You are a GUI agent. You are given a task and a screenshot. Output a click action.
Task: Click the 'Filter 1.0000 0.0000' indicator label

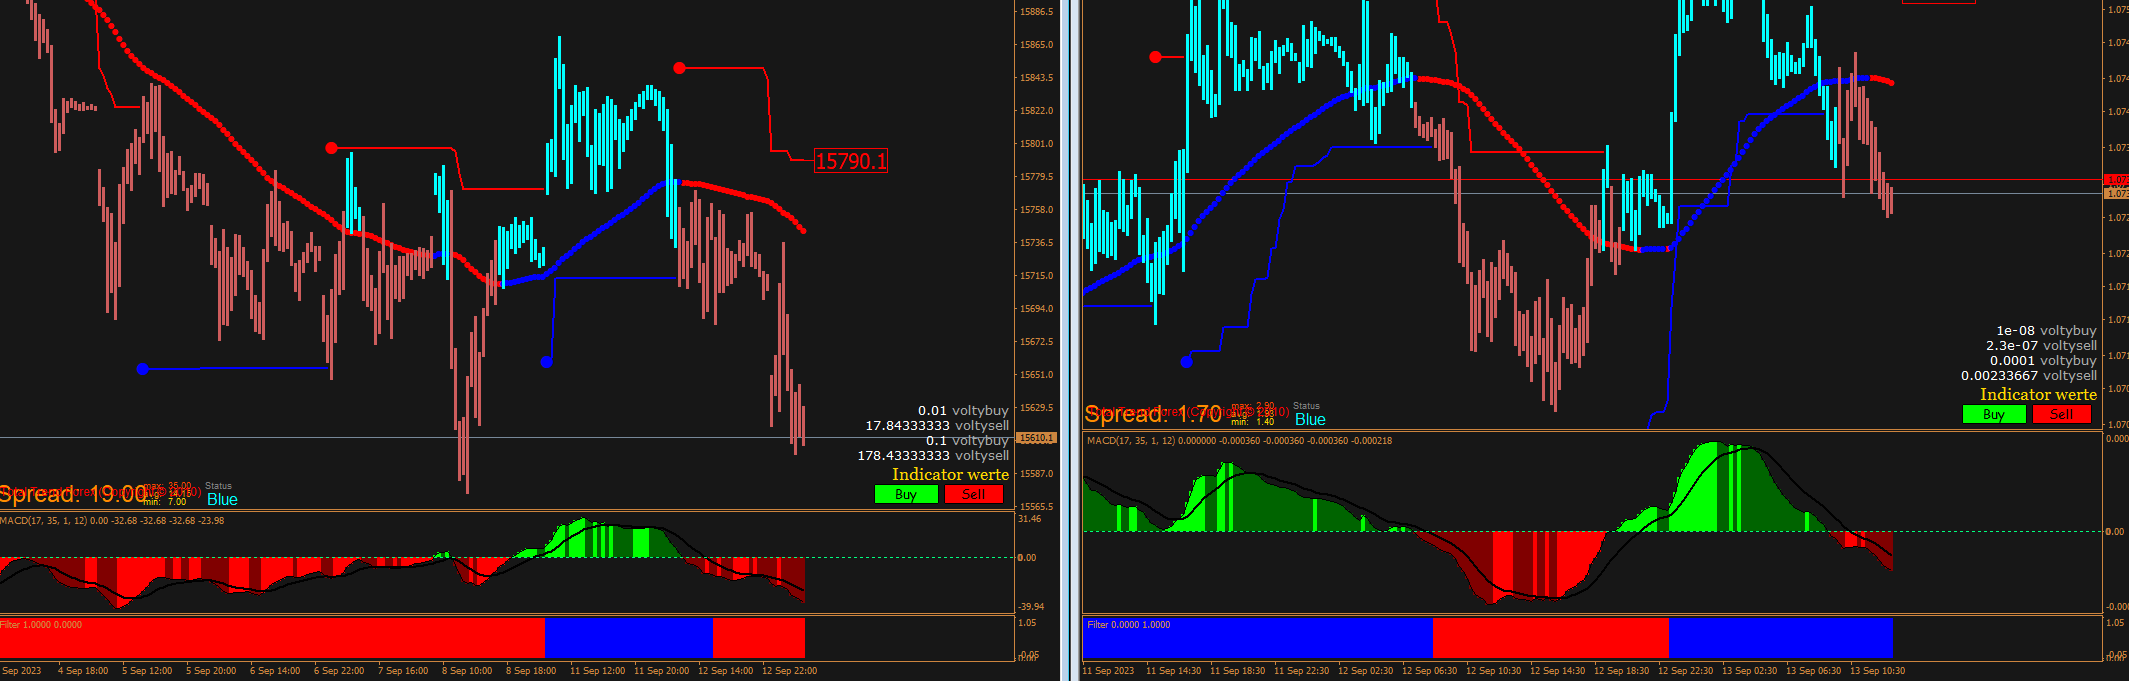[41, 625]
